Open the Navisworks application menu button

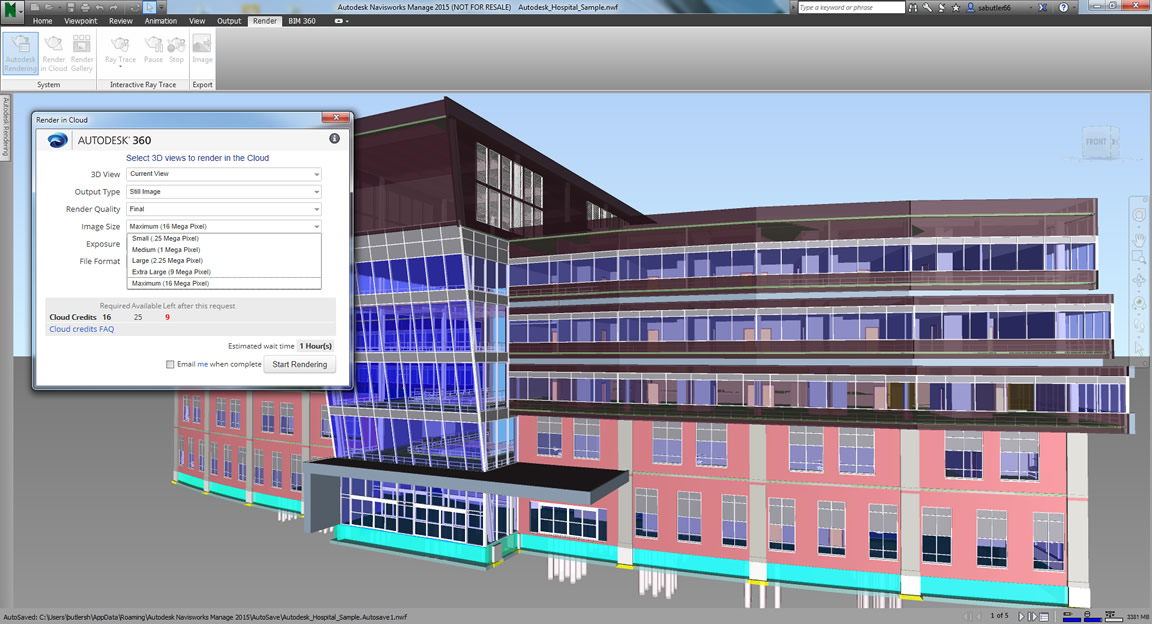click(x=12, y=11)
